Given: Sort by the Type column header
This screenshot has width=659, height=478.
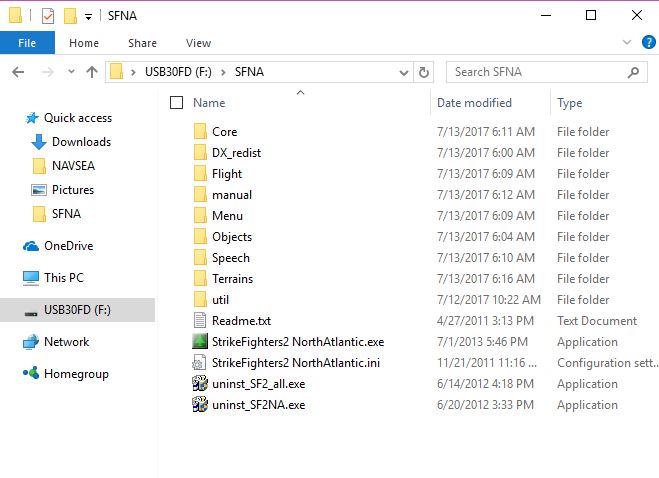Looking at the screenshot, I should pyautogui.click(x=569, y=103).
